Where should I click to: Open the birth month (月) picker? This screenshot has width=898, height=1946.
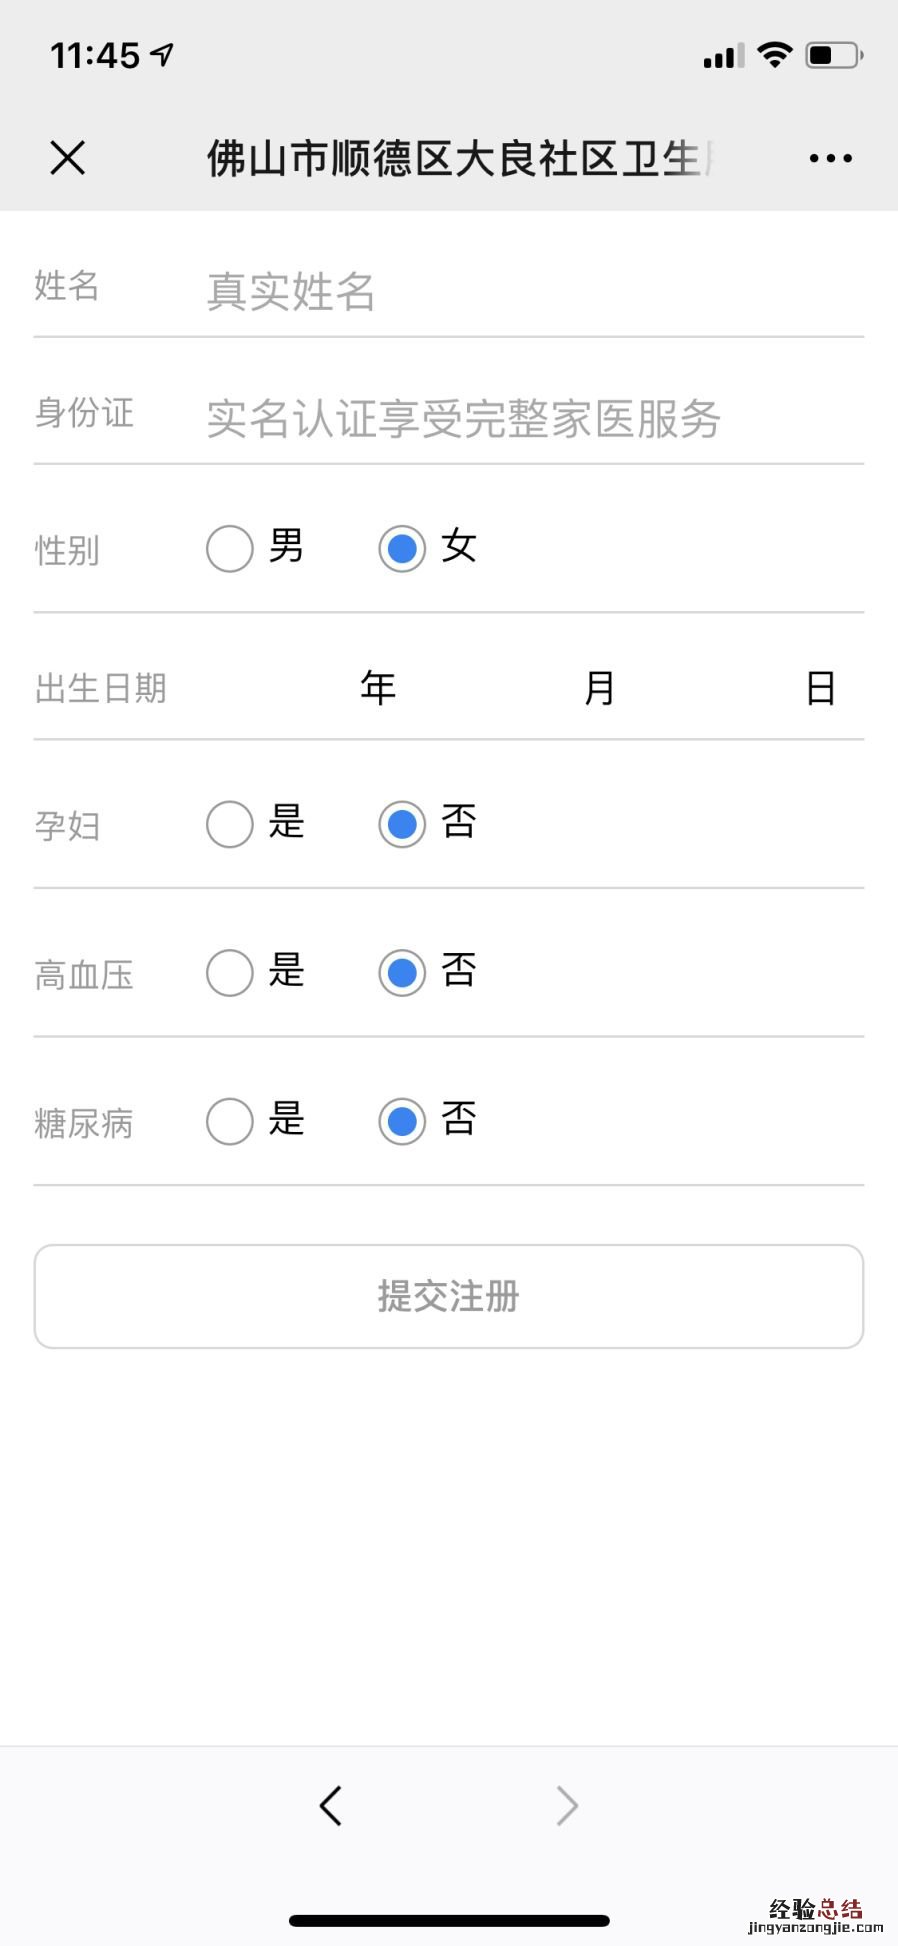pos(599,688)
